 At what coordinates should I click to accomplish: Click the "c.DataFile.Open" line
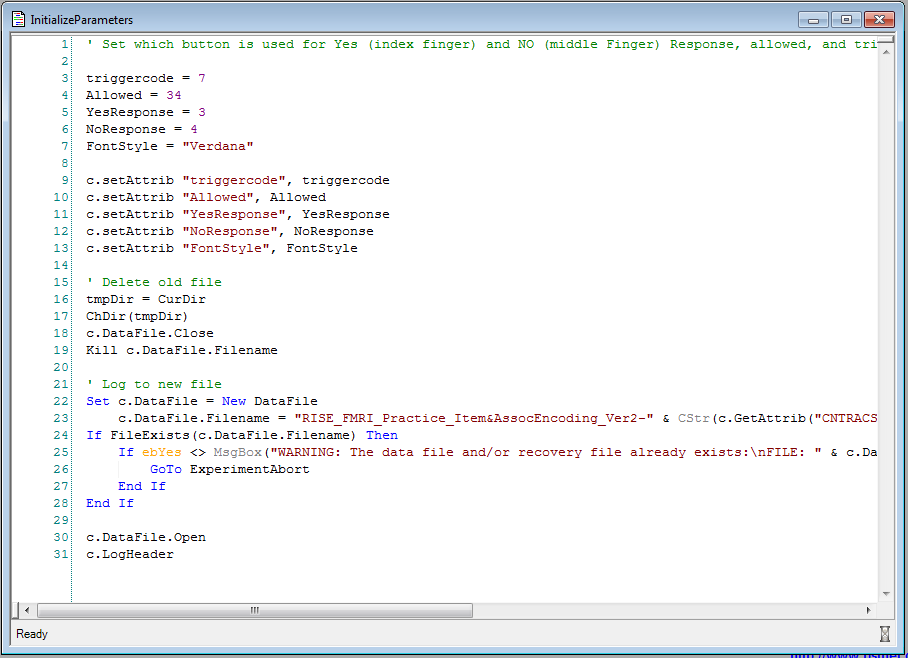[x=146, y=537]
